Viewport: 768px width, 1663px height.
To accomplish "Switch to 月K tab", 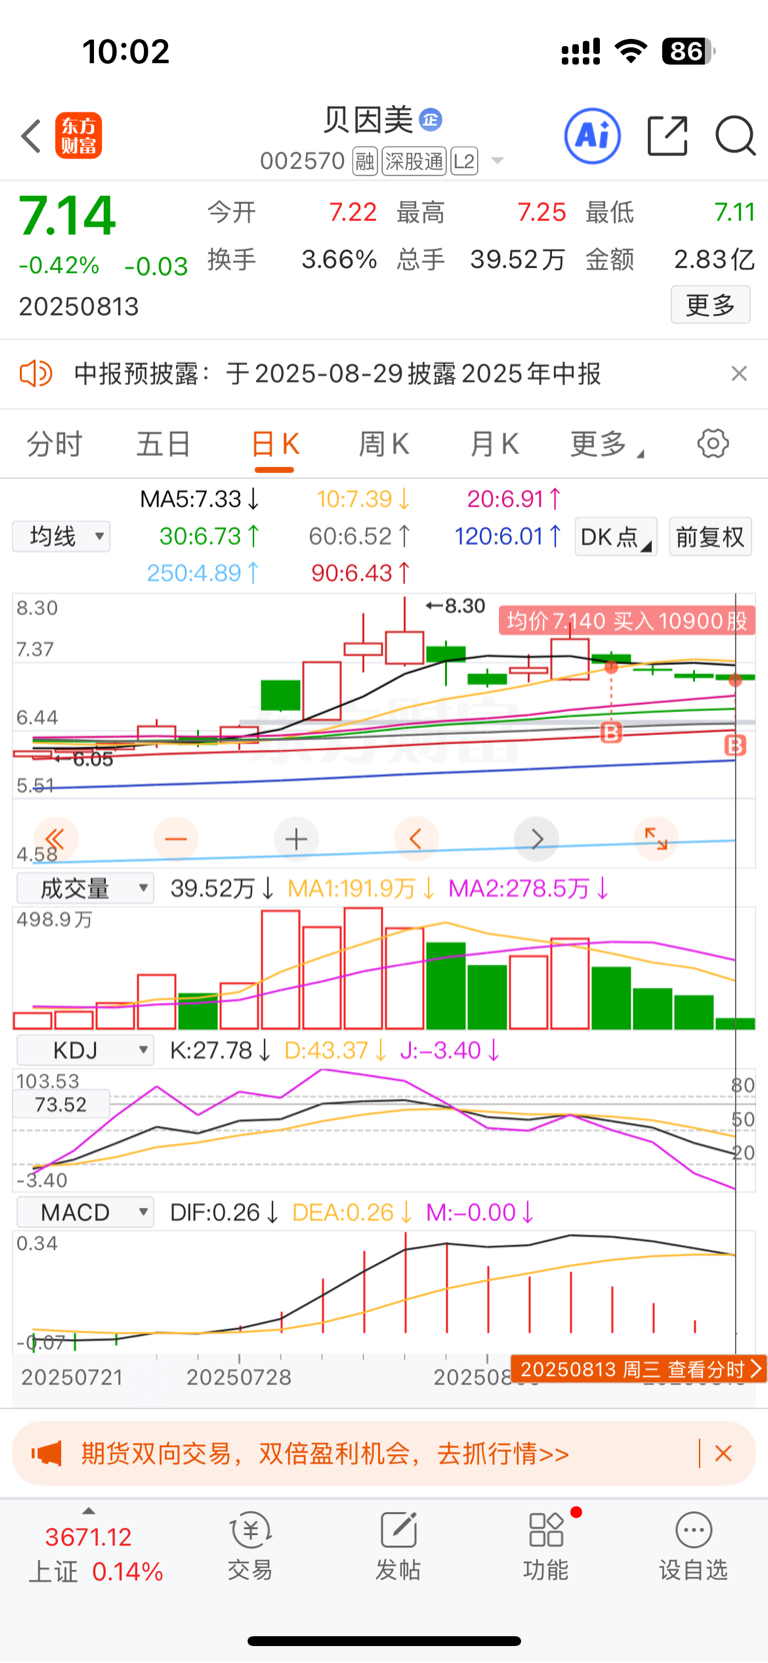I will (x=494, y=444).
